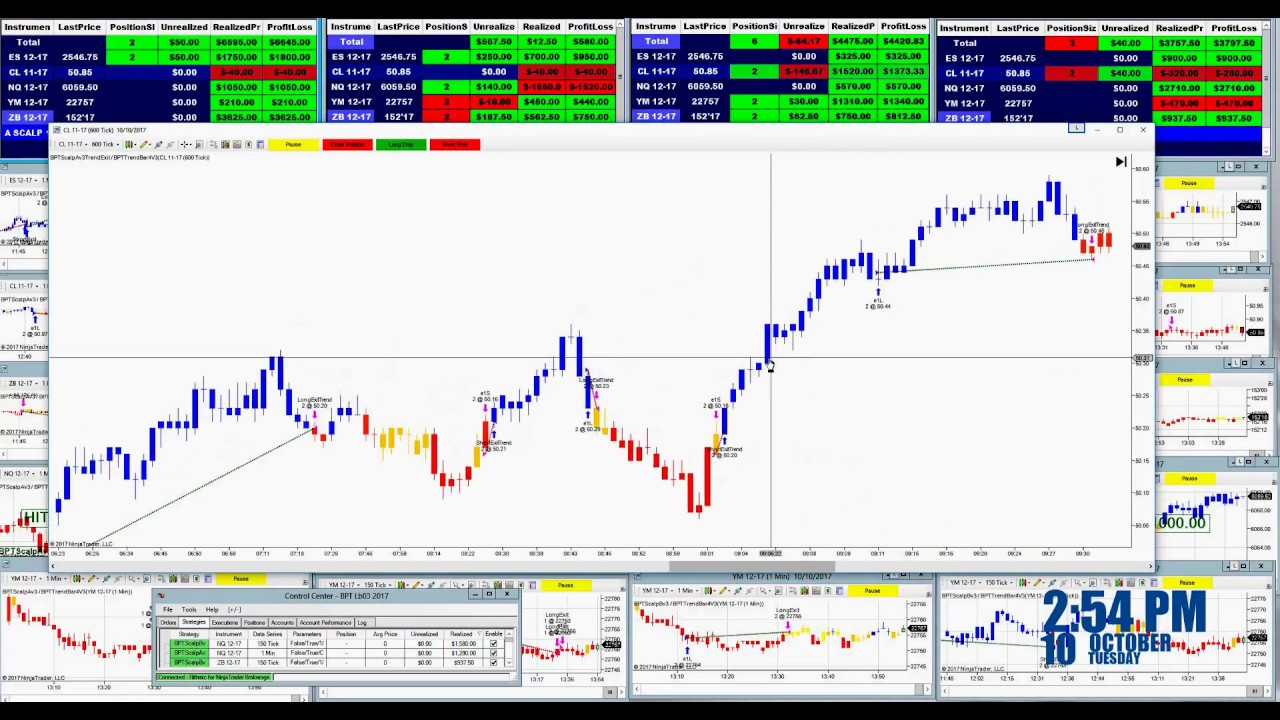Click scroll right arrow in ES mini chart
The height and width of the screenshot is (720, 1280).
point(1262,256)
